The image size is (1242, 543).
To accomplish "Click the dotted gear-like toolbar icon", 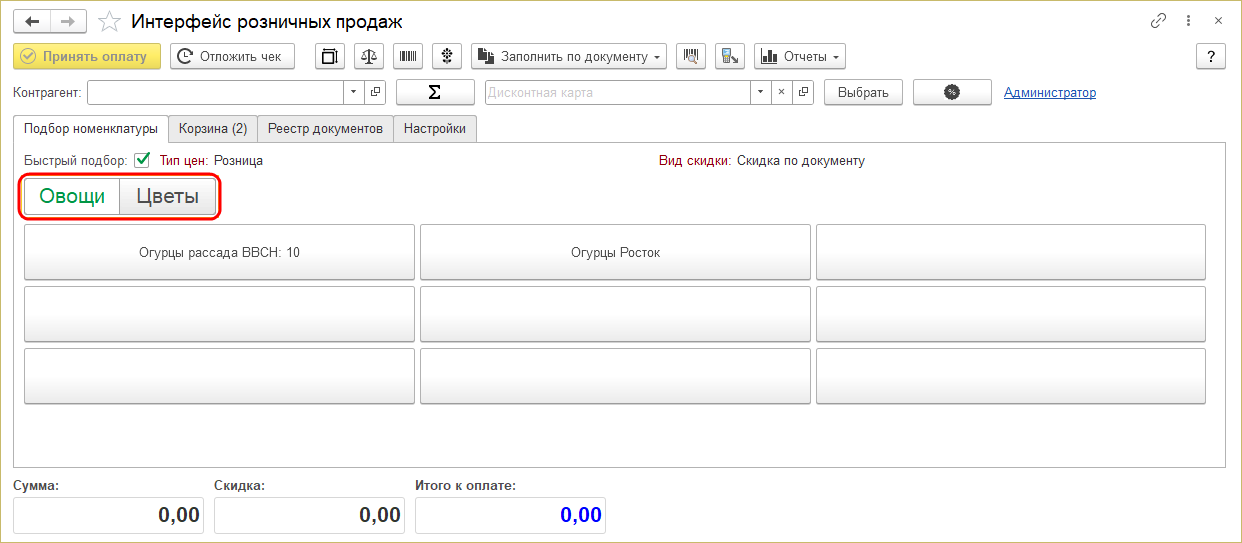I will coord(448,56).
